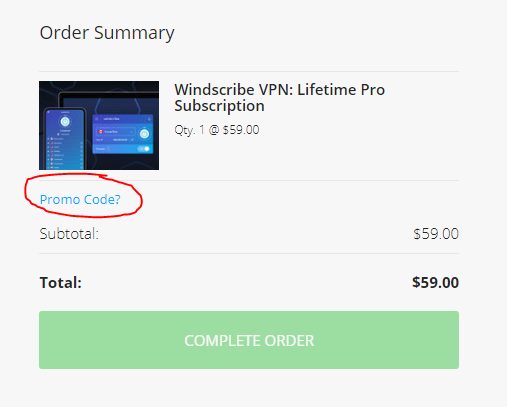The image size is (507, 407).
Task: Toggle the Firewall switch in desktop app mockup
Action: (143, 149)
